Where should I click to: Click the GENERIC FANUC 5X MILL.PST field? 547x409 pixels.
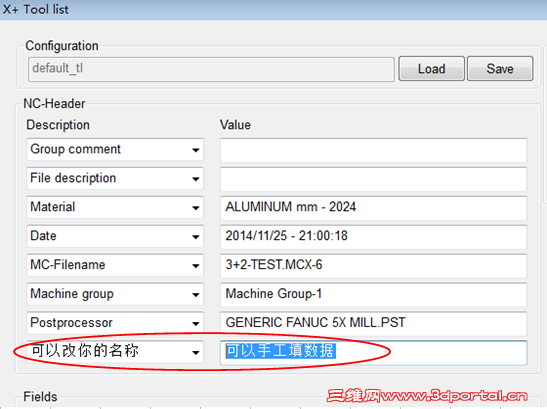(373, 324)
